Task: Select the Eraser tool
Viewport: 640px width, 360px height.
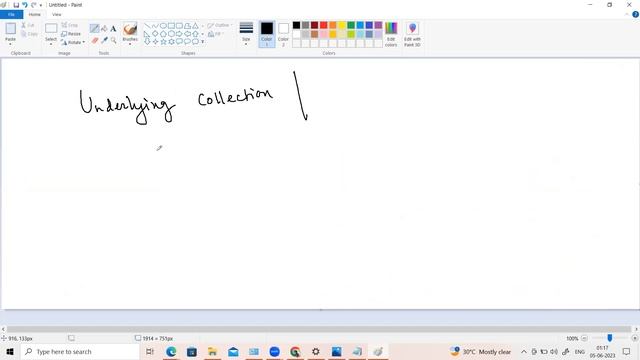Action: click(95, 40)
